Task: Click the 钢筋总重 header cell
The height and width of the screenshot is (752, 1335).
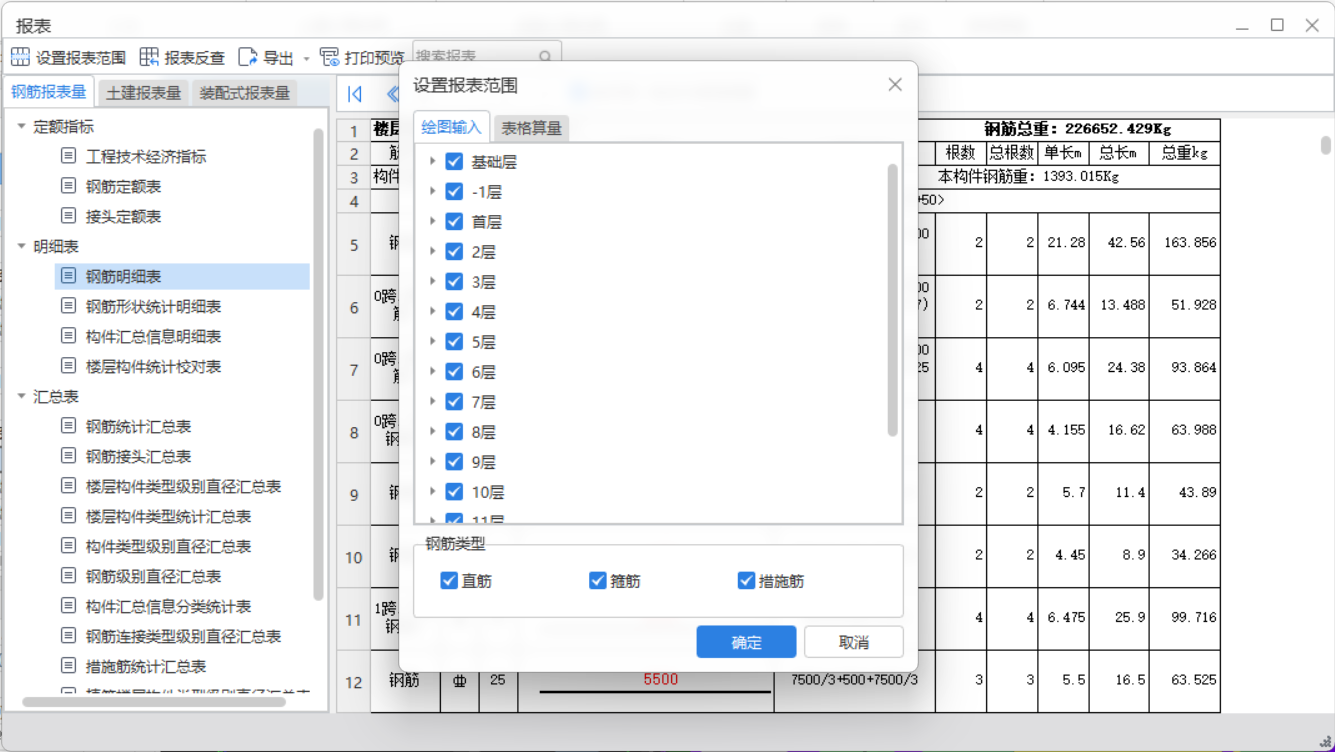Action: pos(1077,129)
